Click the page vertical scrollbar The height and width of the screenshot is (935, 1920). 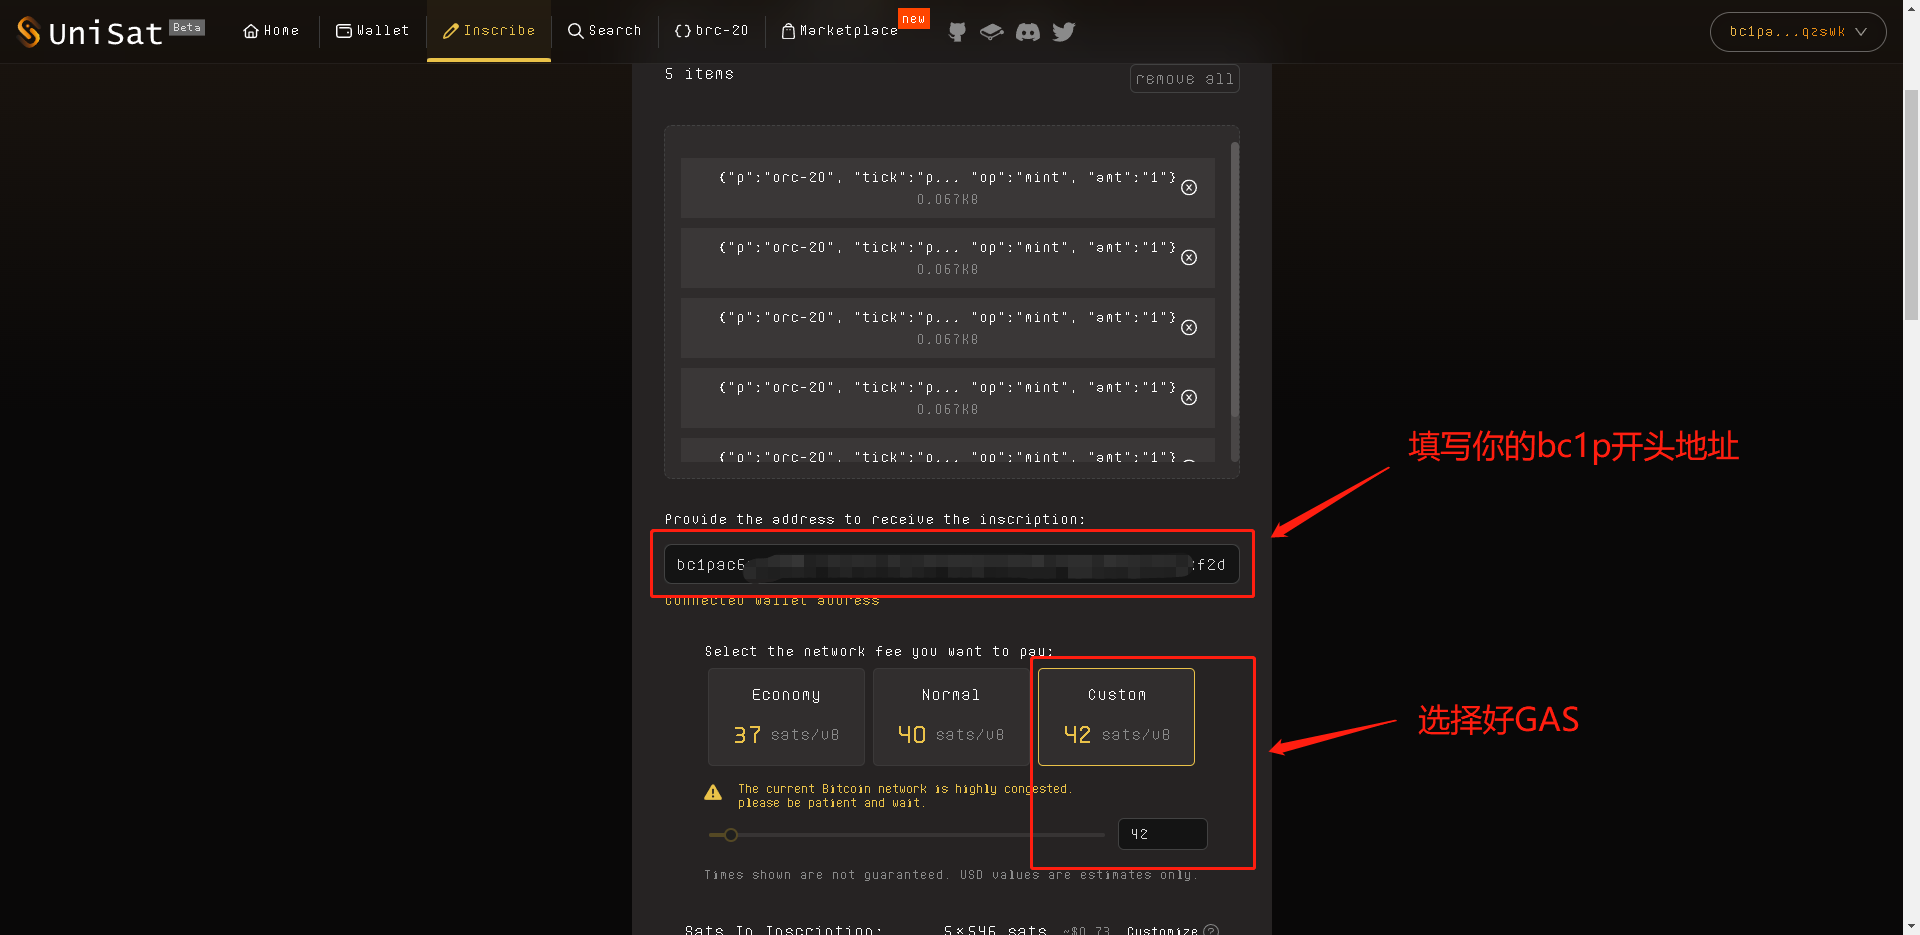tap(1911, 205)
